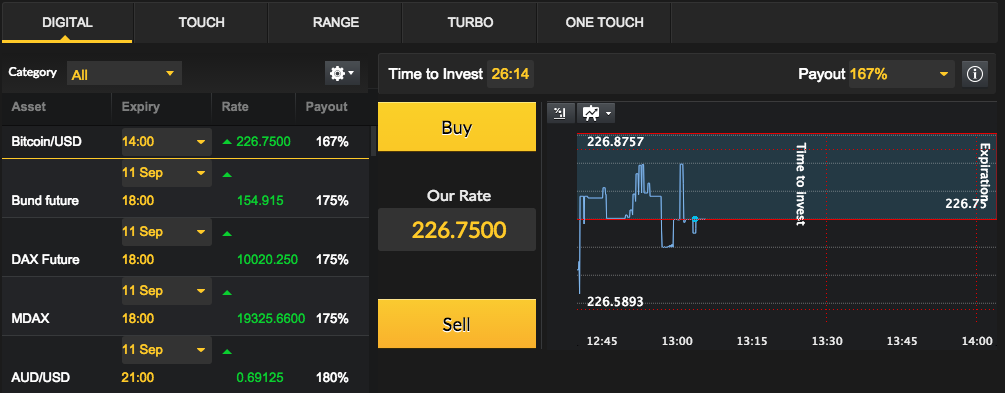Open the Payout 167% dropdown
Image resolution: width=1005 pixels, height=393 pixels.
click(x=901, y=74)
